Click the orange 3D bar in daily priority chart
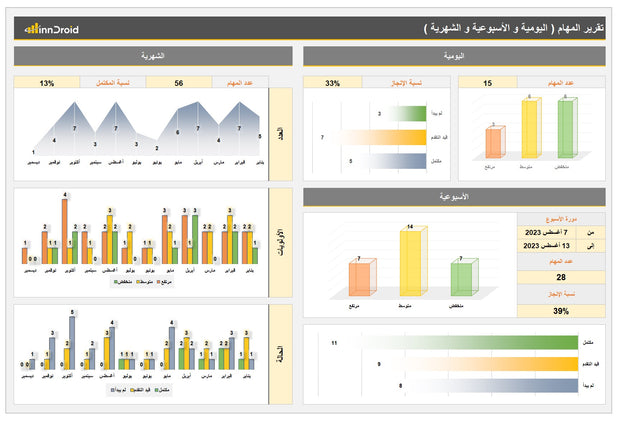Image resolution: width=620 pixels, height=421 pixels. [495, 142]
